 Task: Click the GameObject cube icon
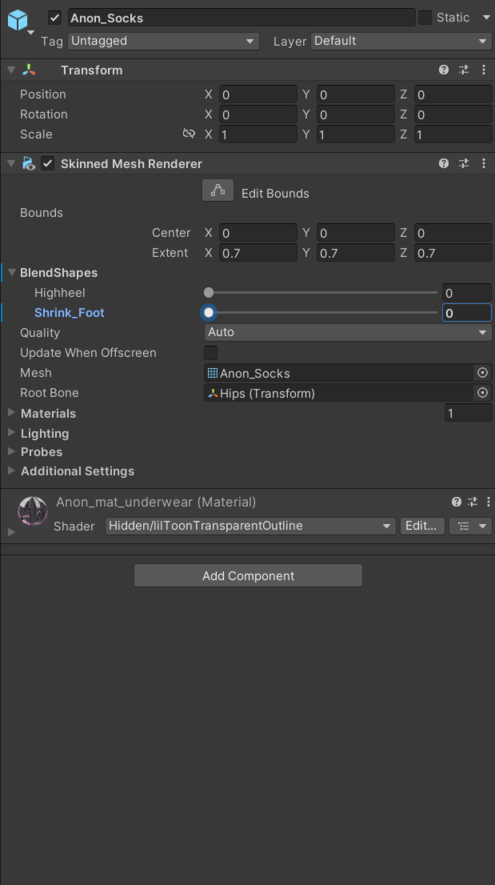[17, 20]
